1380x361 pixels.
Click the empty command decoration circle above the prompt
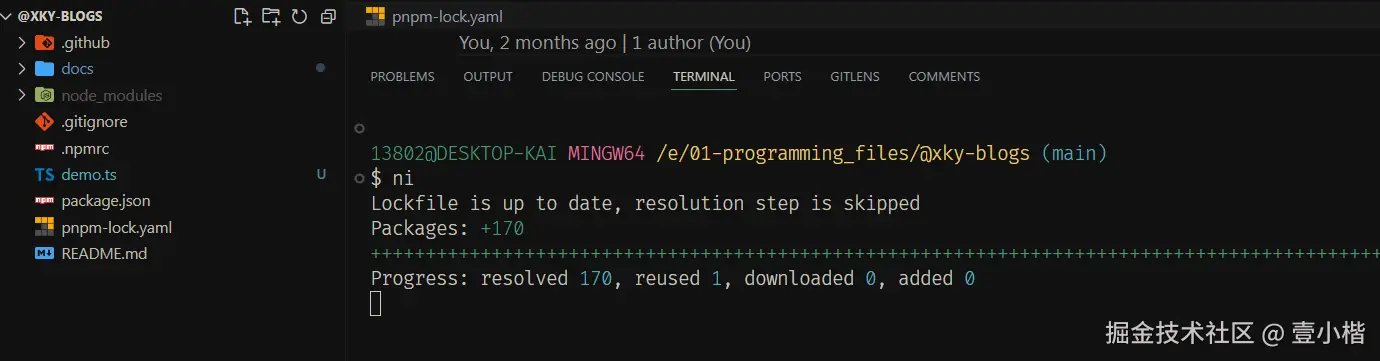pyautogui.click(x=360, y=129)
